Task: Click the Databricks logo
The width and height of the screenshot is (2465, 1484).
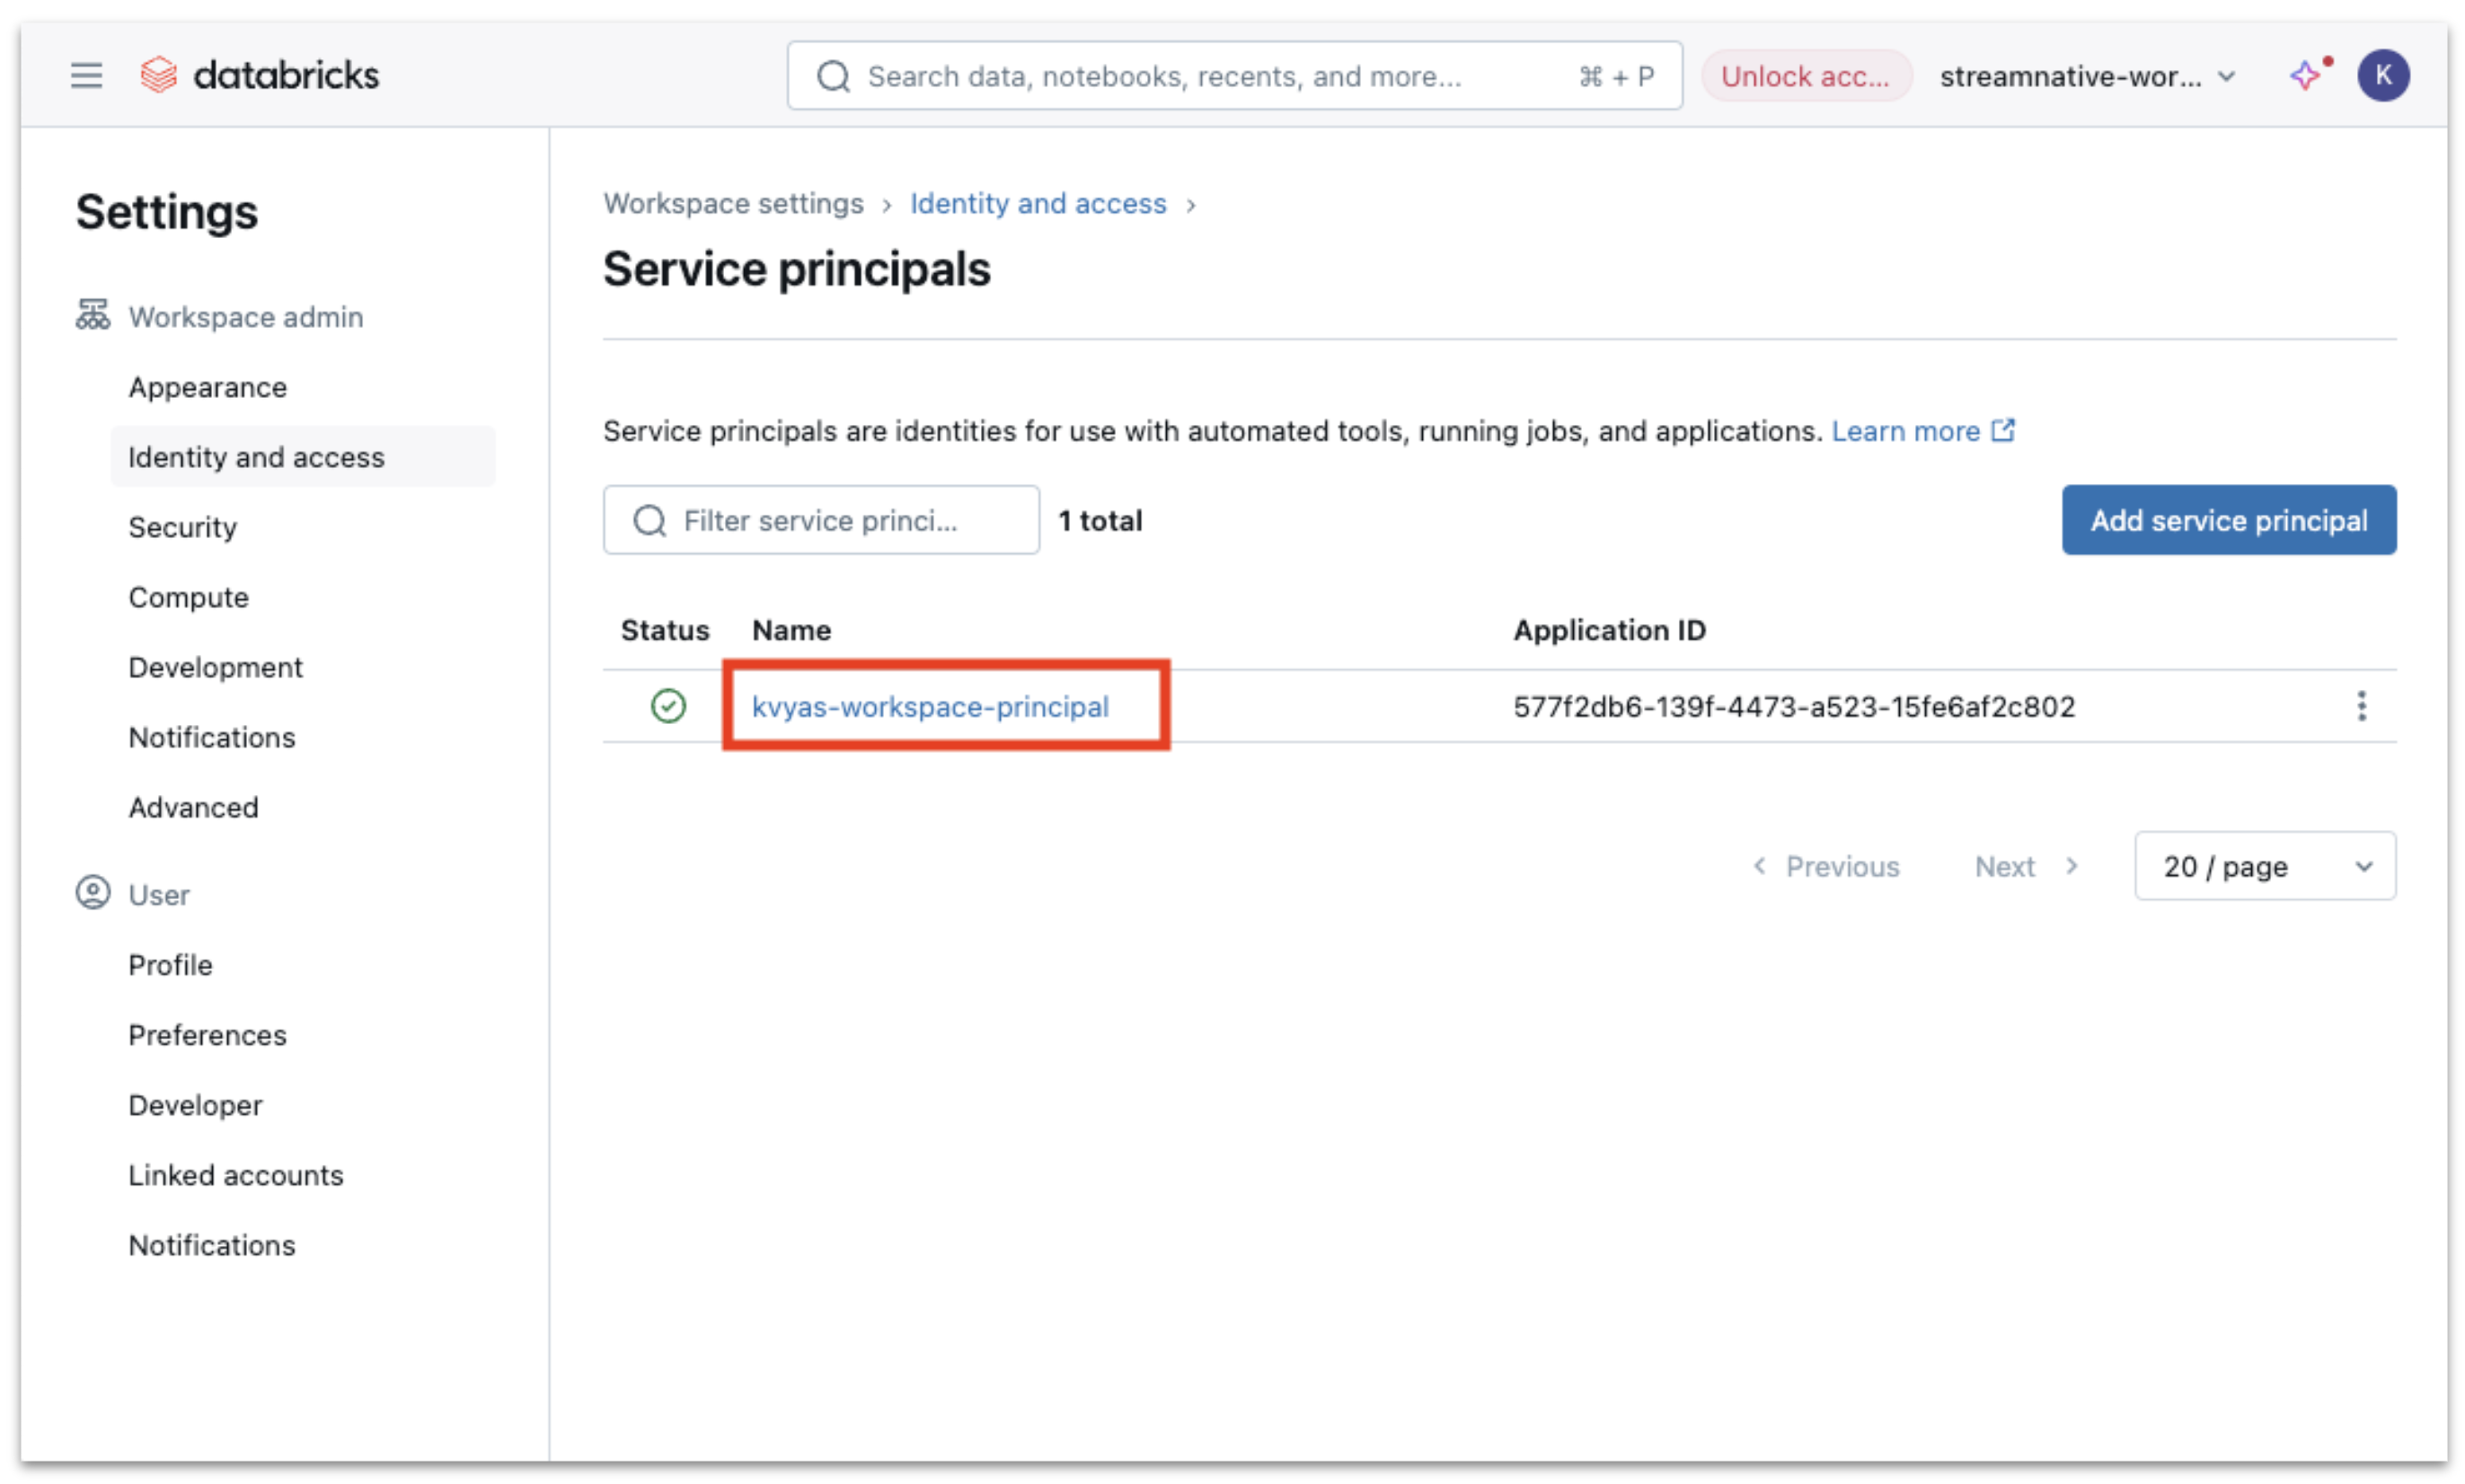Action: (x=259, y=75)
